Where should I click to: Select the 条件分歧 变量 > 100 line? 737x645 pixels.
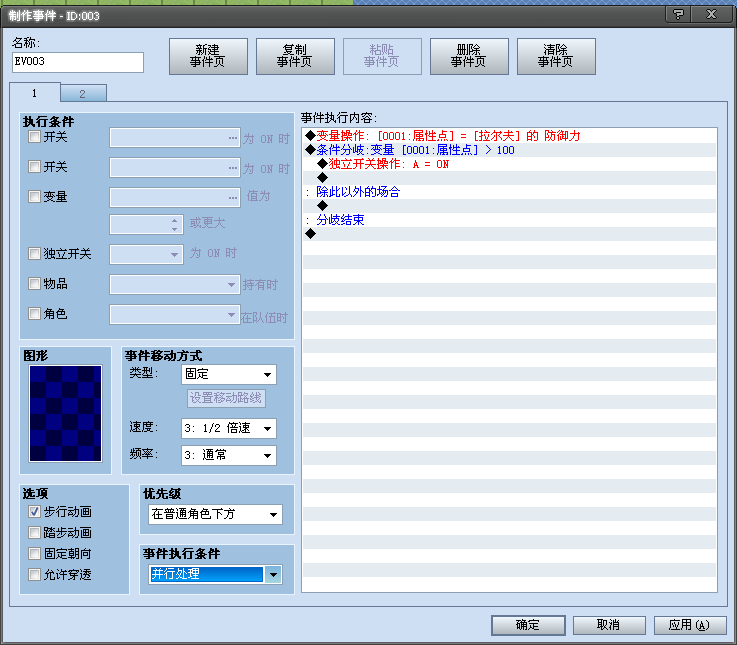click(510, 150)
